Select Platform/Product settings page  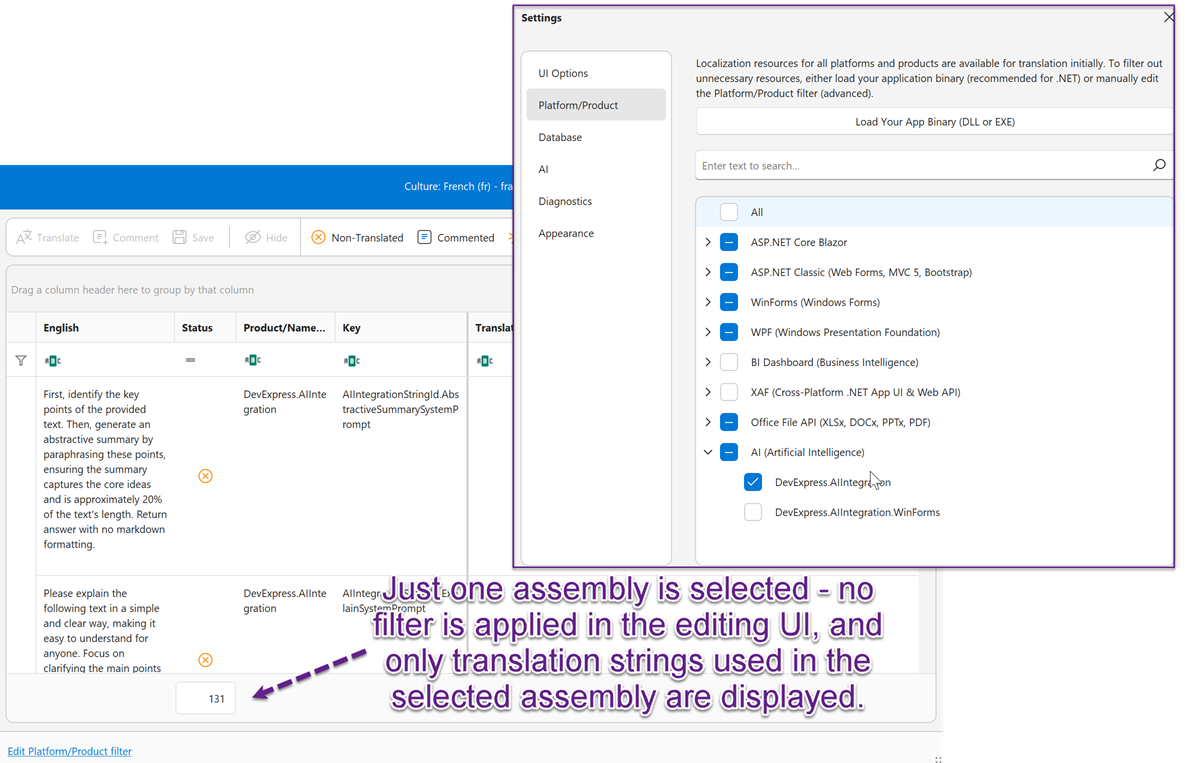596,105
